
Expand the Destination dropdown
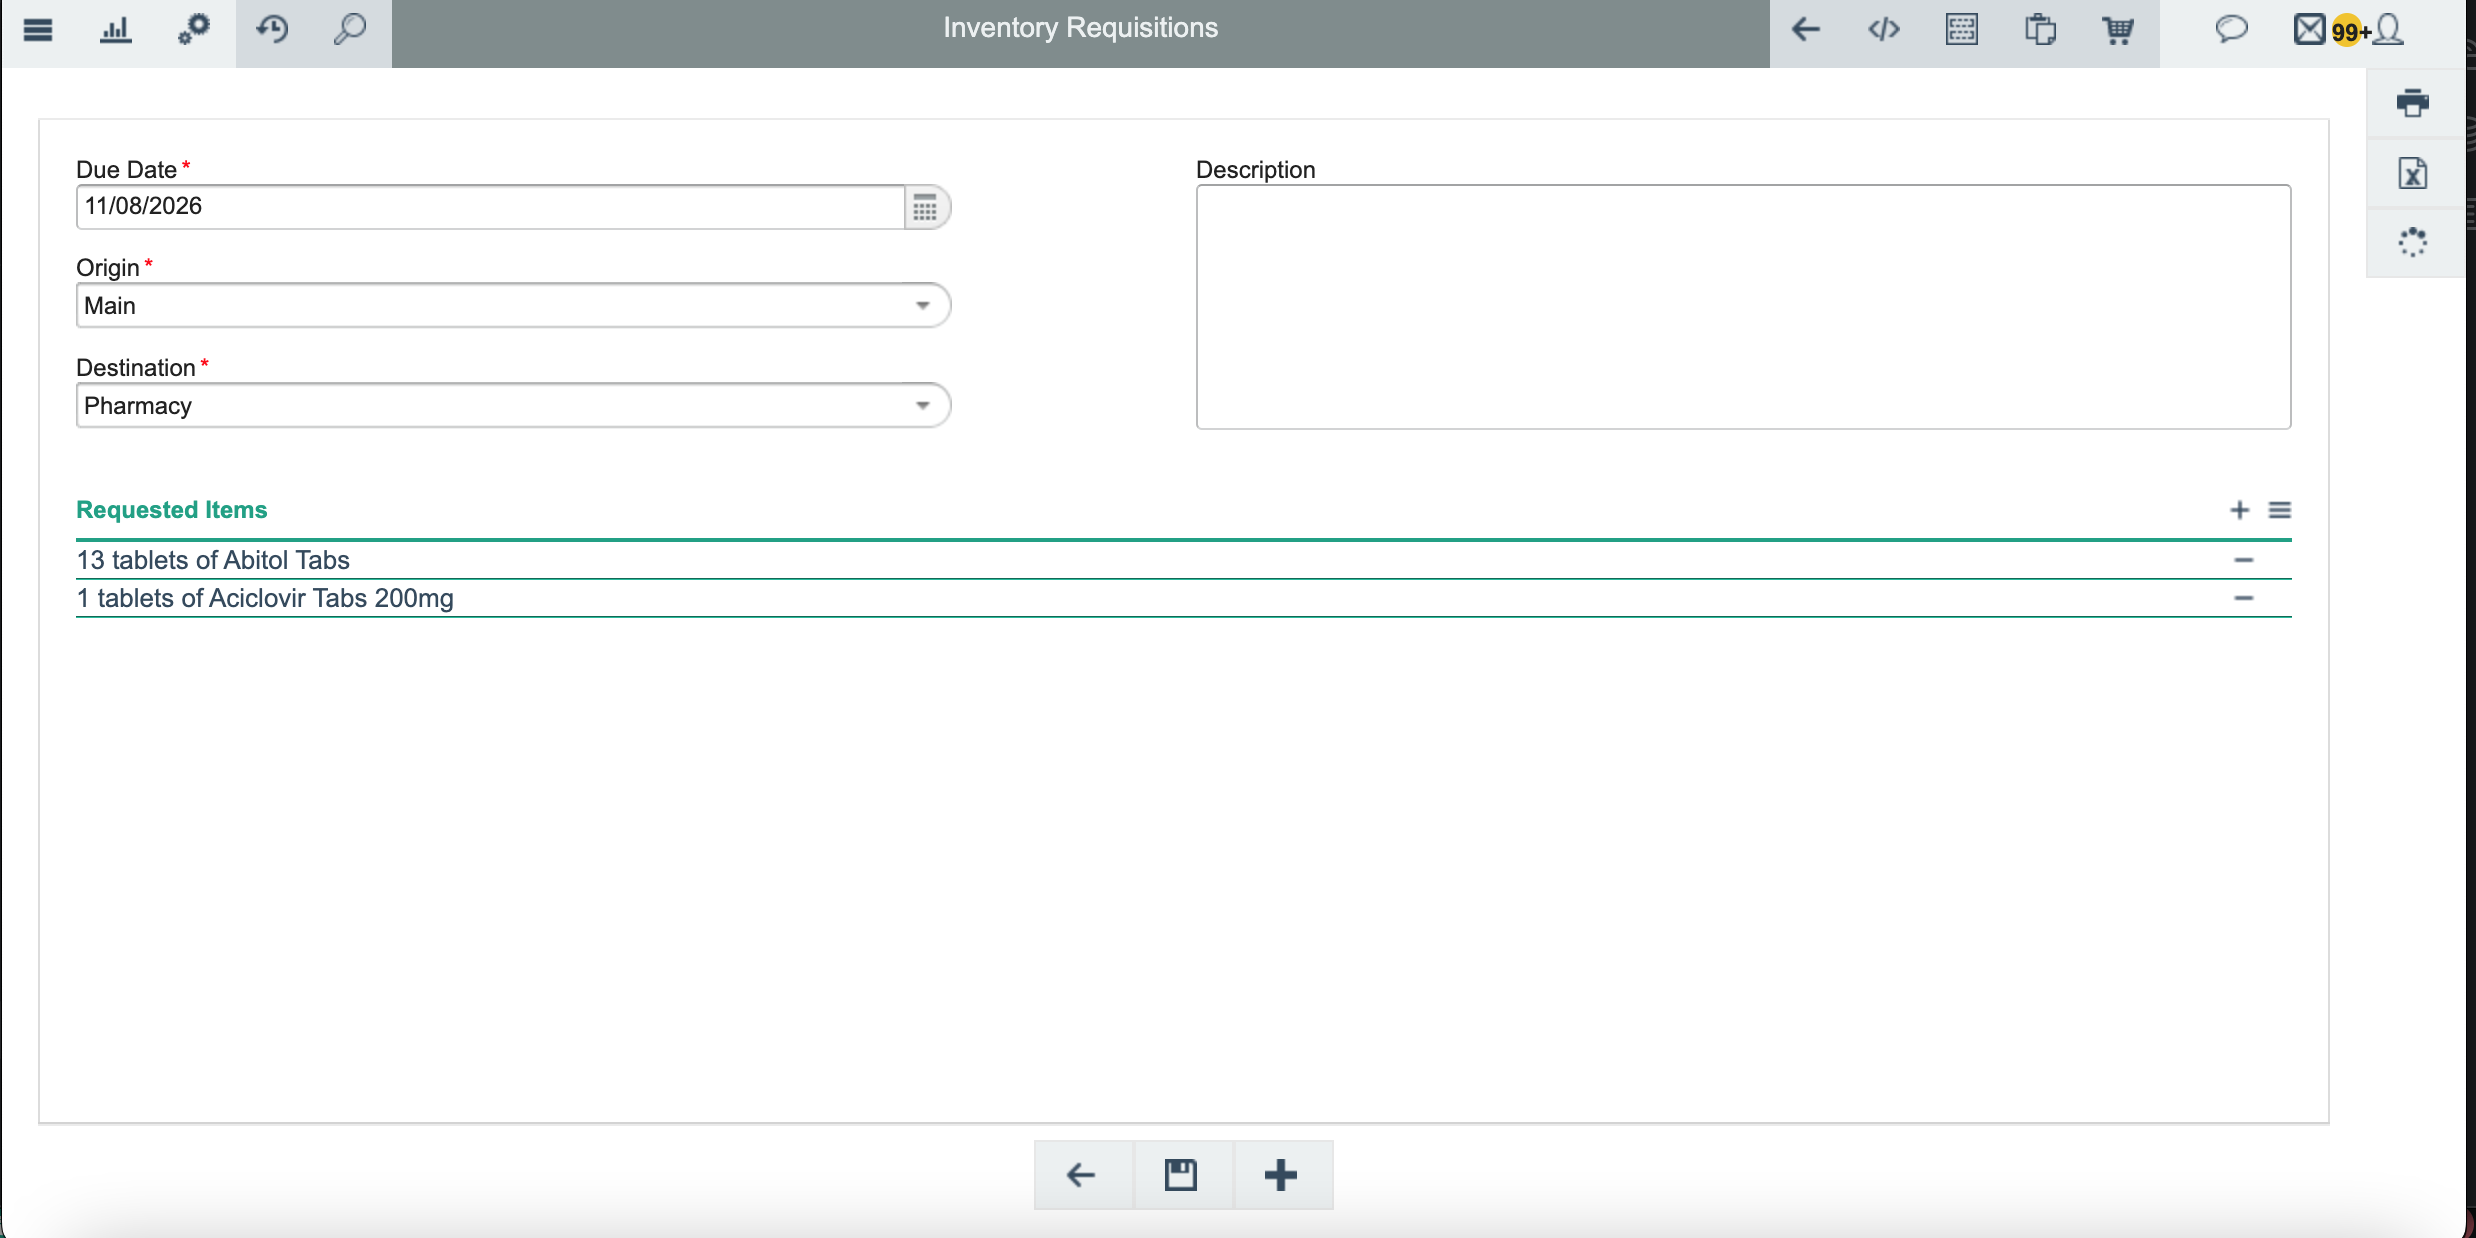coord(923,406)
